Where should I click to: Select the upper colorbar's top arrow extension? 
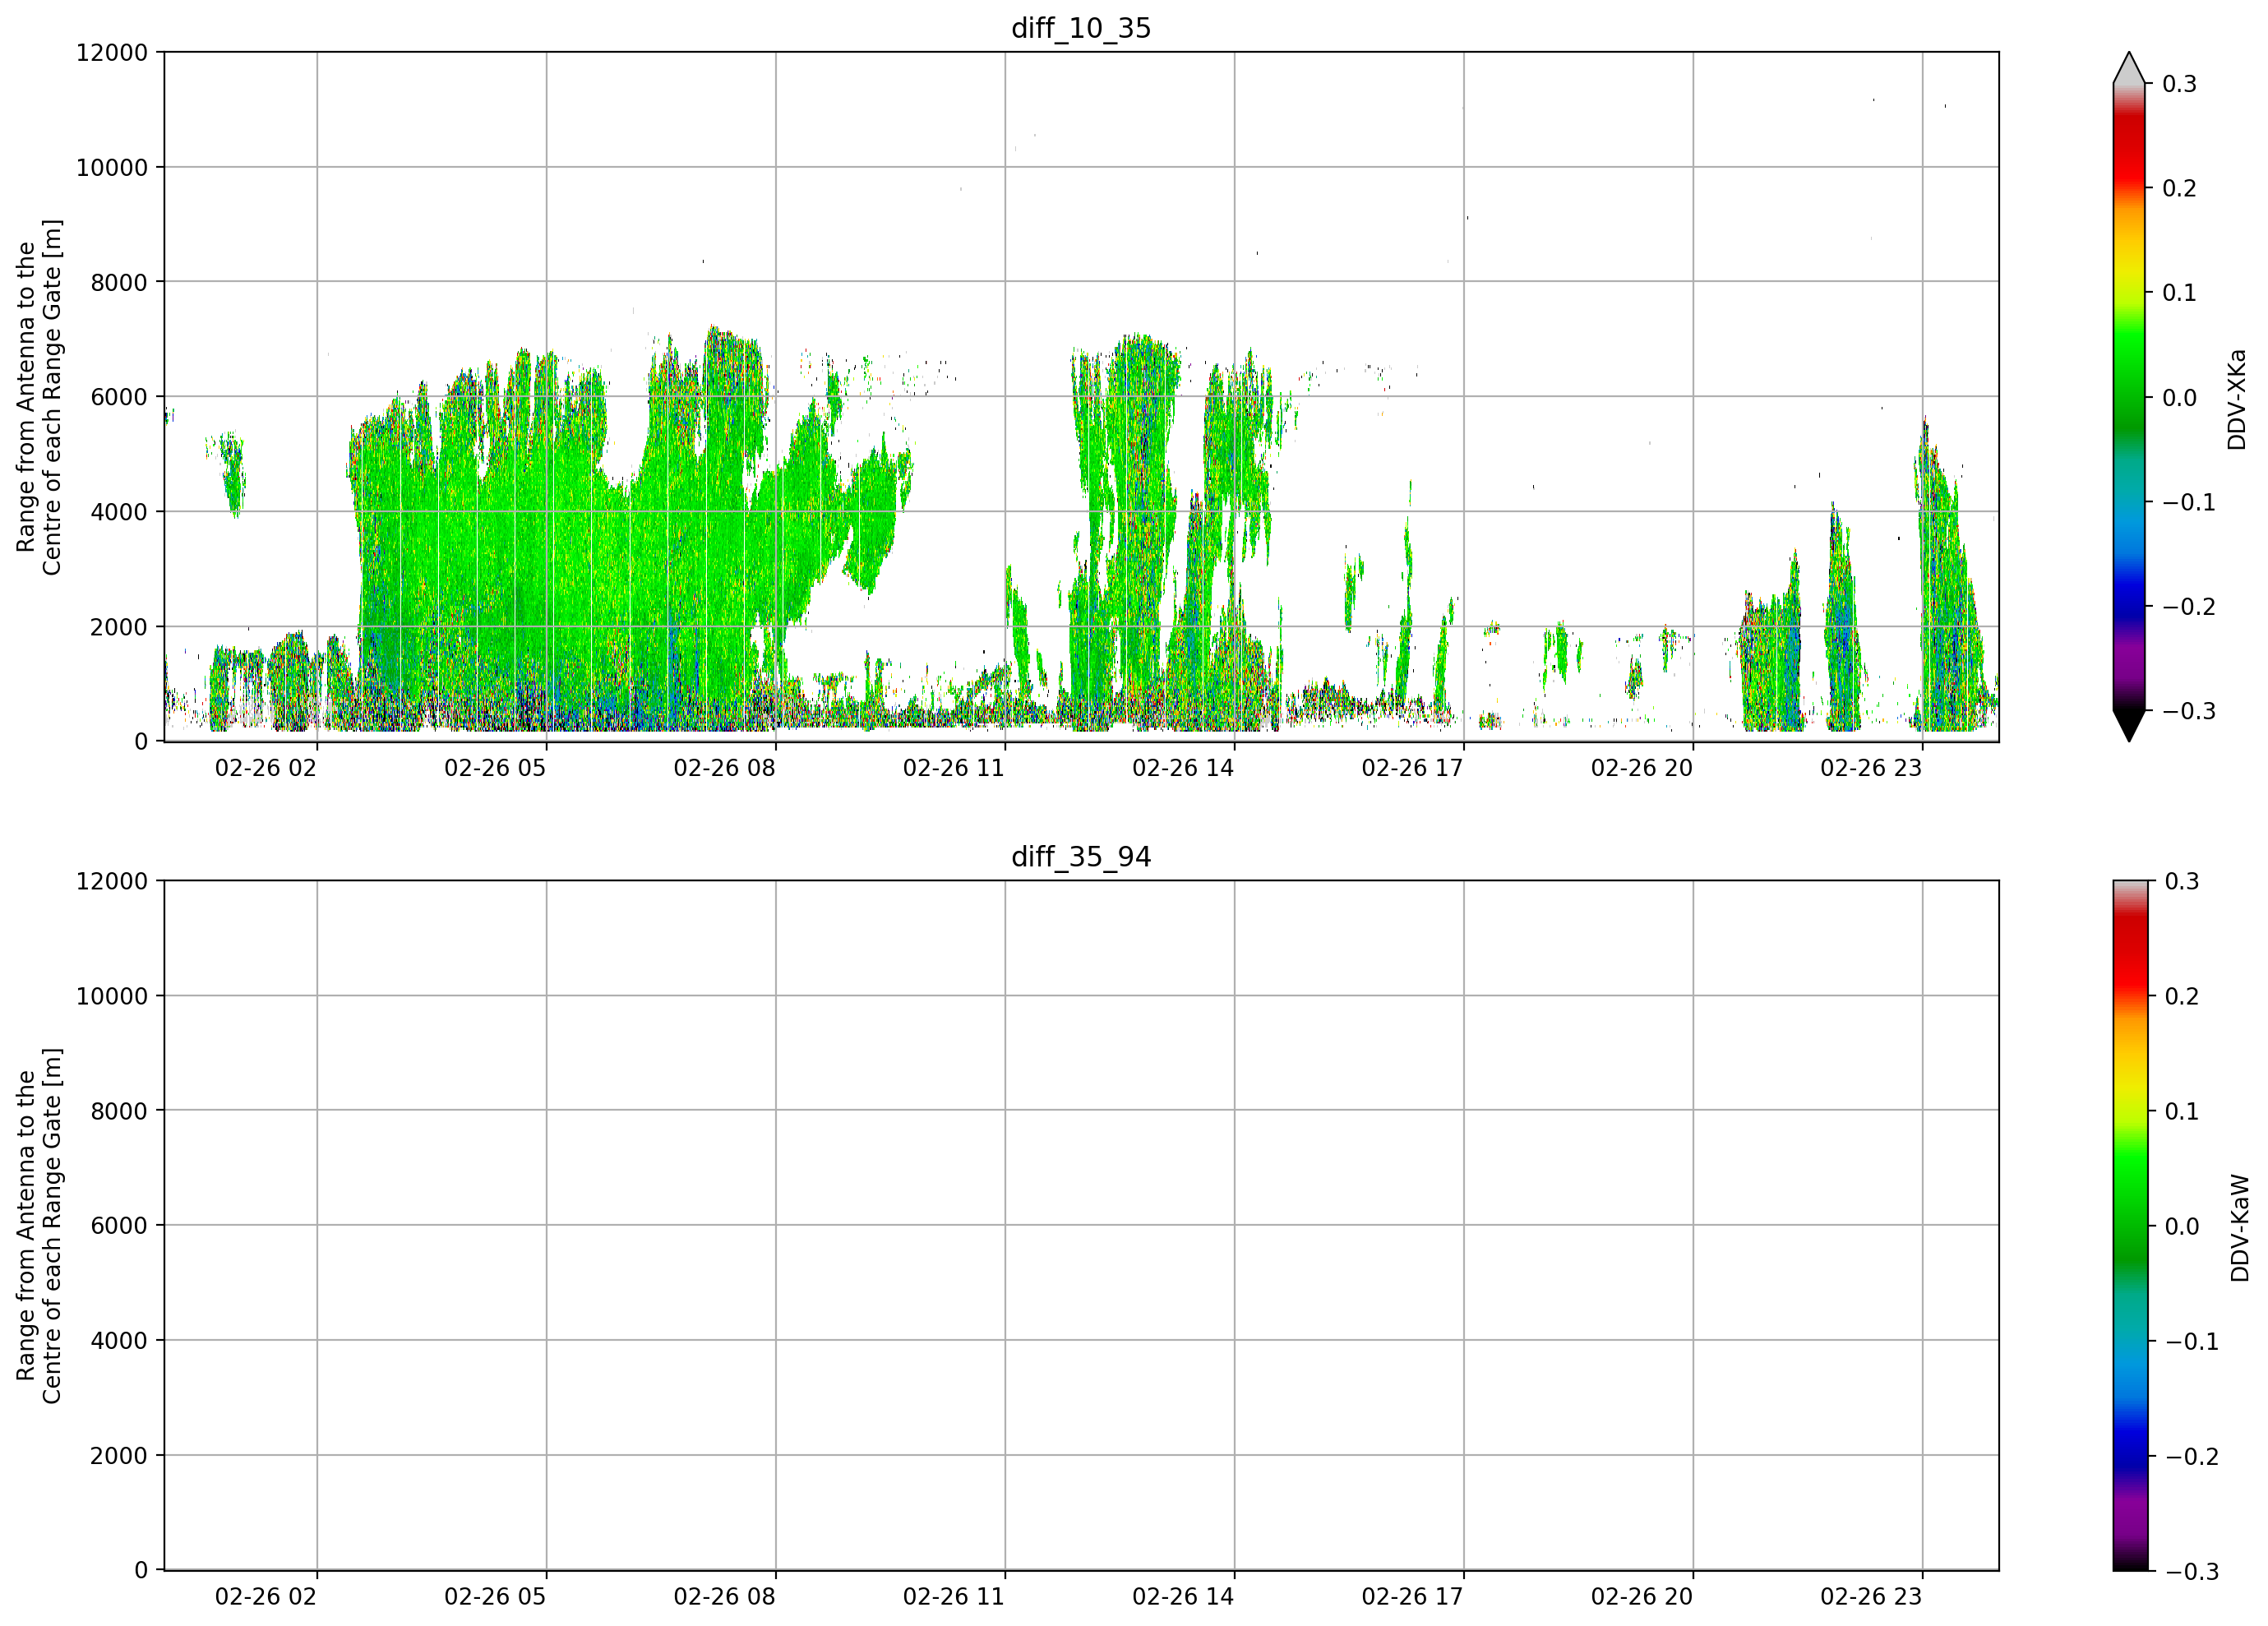[2129, 68]
